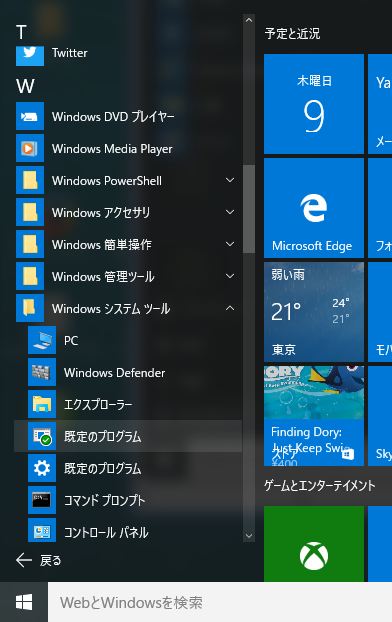Open the Finding Dory store tile
This screenshot has height=622, width=392.
314,416
